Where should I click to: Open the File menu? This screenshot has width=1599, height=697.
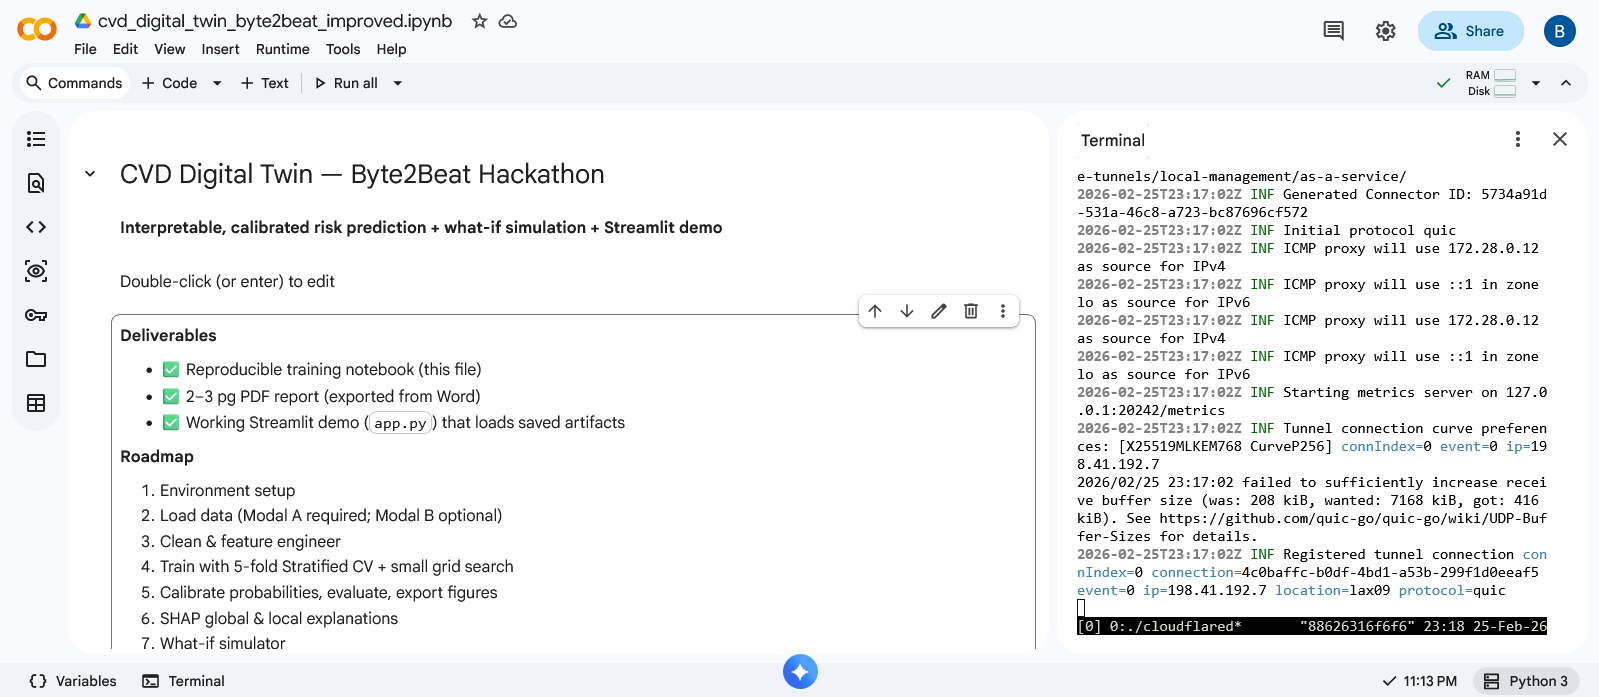click(x=85, y=49)
